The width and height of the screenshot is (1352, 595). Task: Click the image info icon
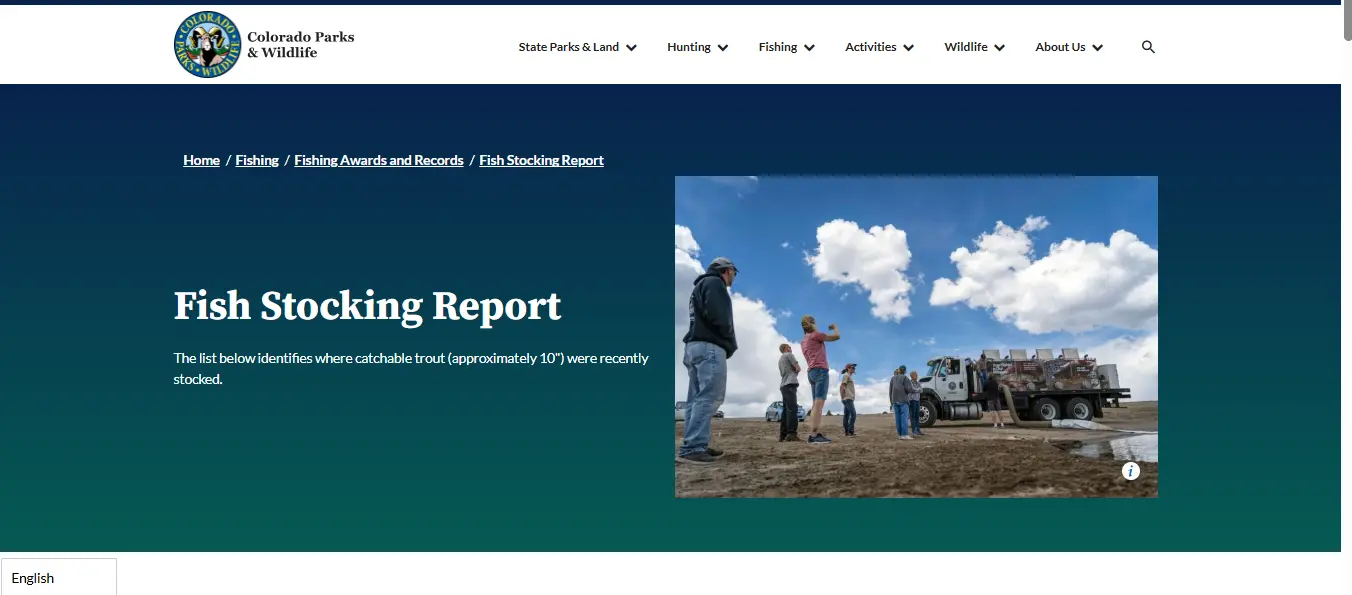[x=1131, y=471]
